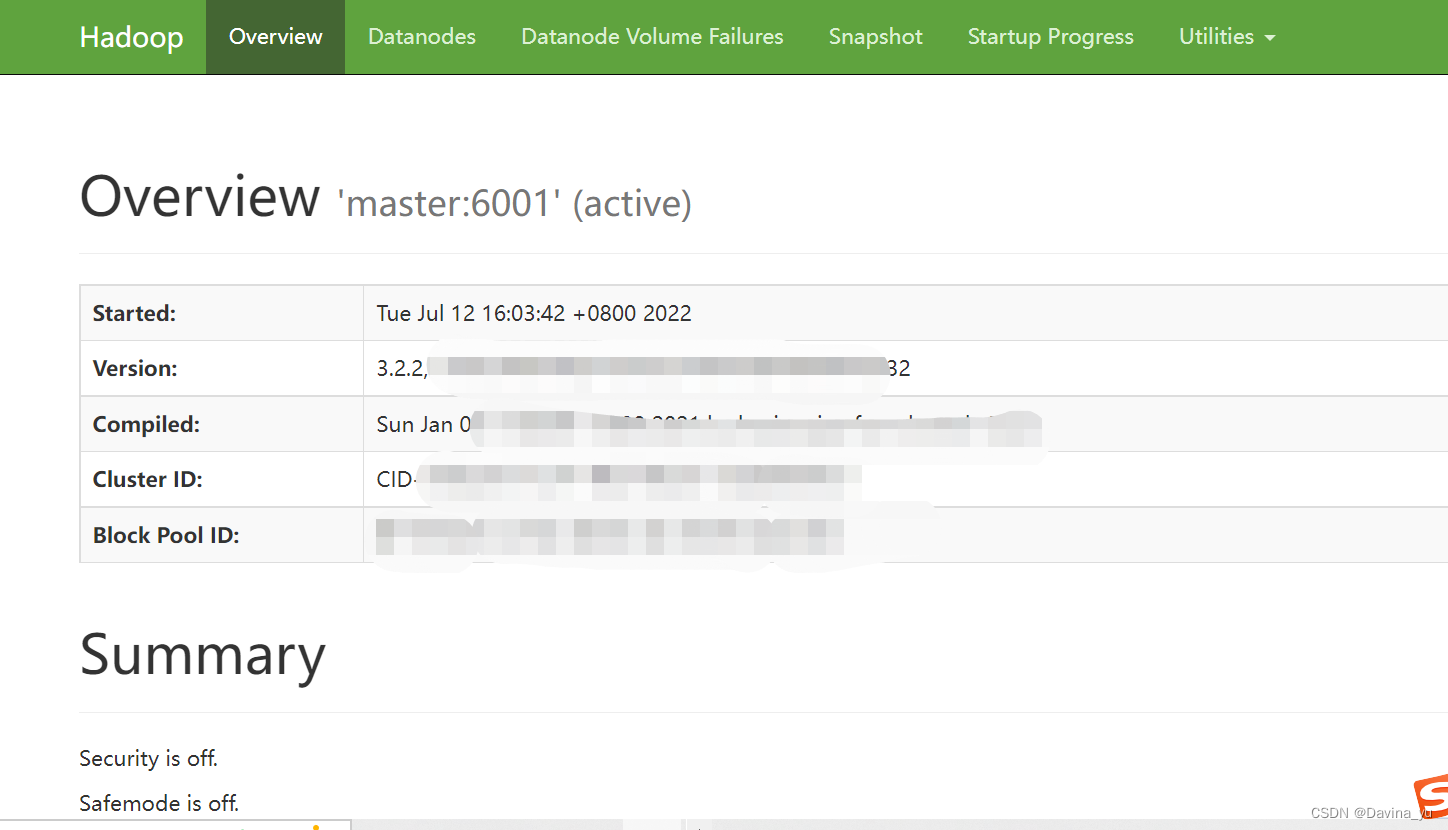Select the text 'Security is off.'
Screen dimensions: 1448x830
(149, 758)
